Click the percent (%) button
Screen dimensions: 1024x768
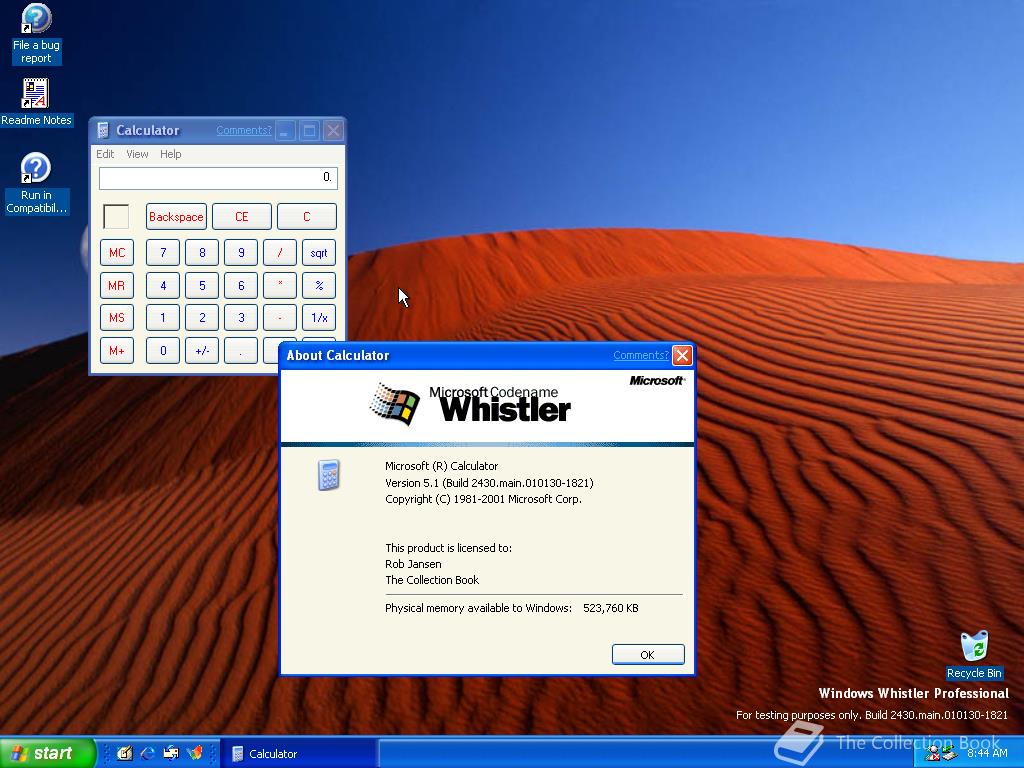(319, 285)
